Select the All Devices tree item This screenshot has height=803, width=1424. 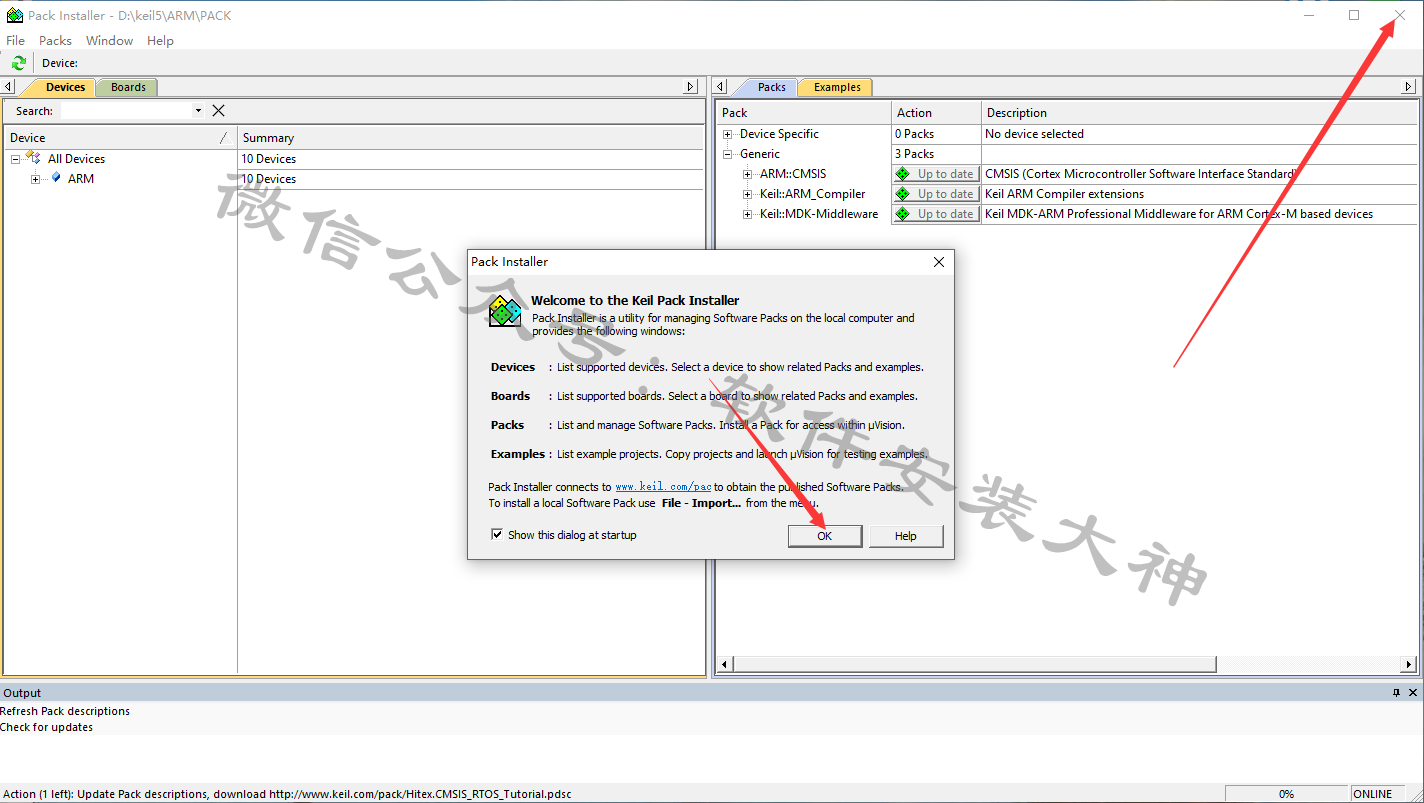coord(76,159)
